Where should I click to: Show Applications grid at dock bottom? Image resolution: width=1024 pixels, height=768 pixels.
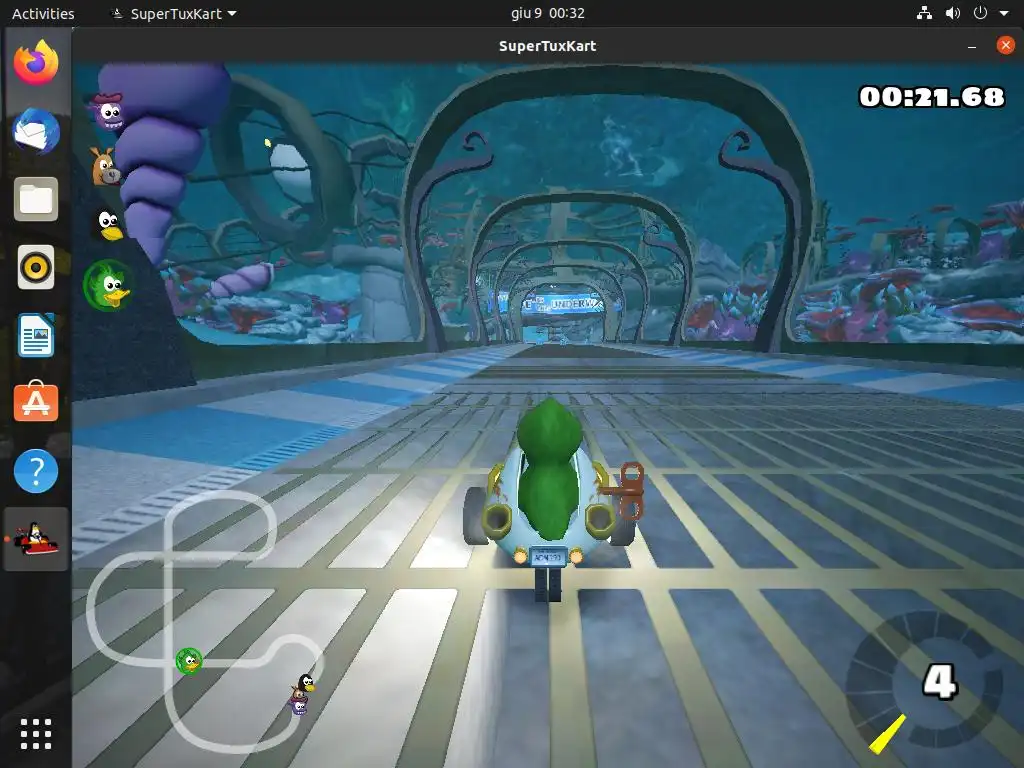[x=36, y=734]
